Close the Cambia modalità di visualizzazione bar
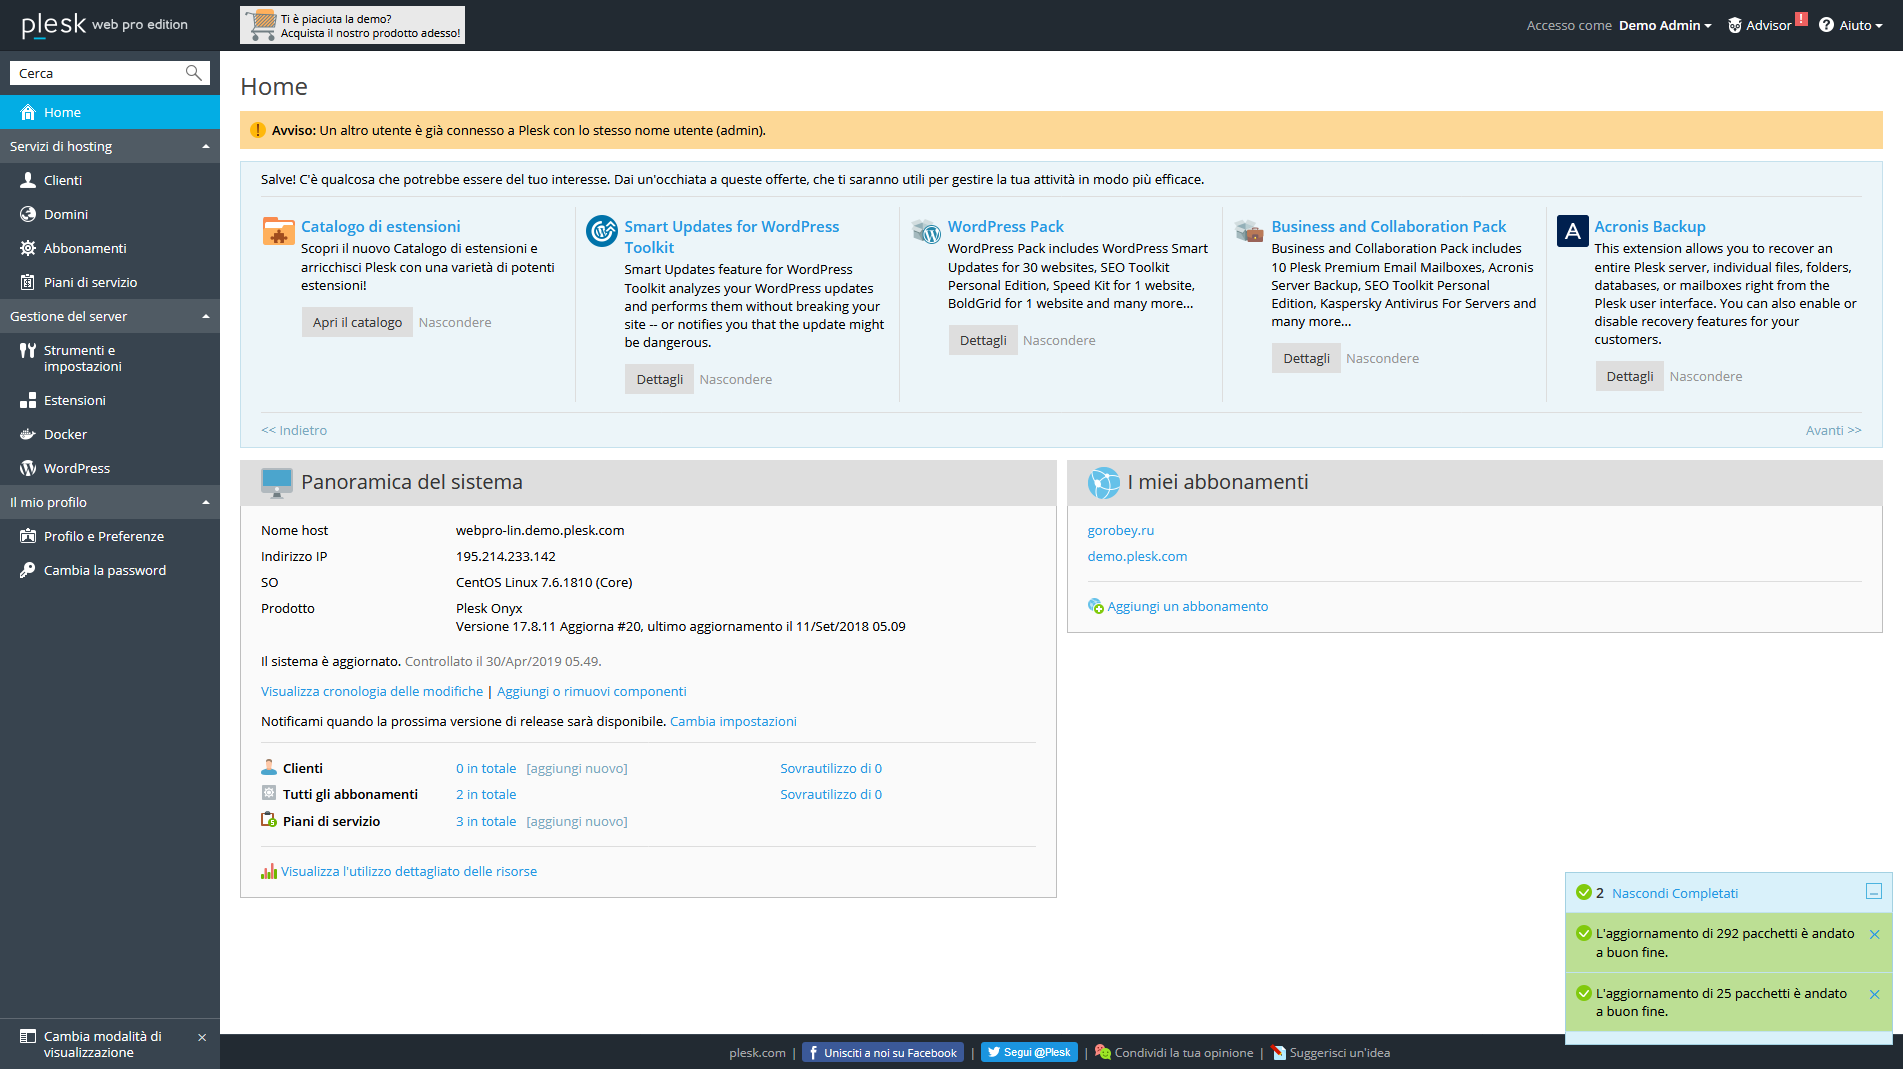The height and width of the screenshot is (1069, 1903). [x=202, y=1037]
